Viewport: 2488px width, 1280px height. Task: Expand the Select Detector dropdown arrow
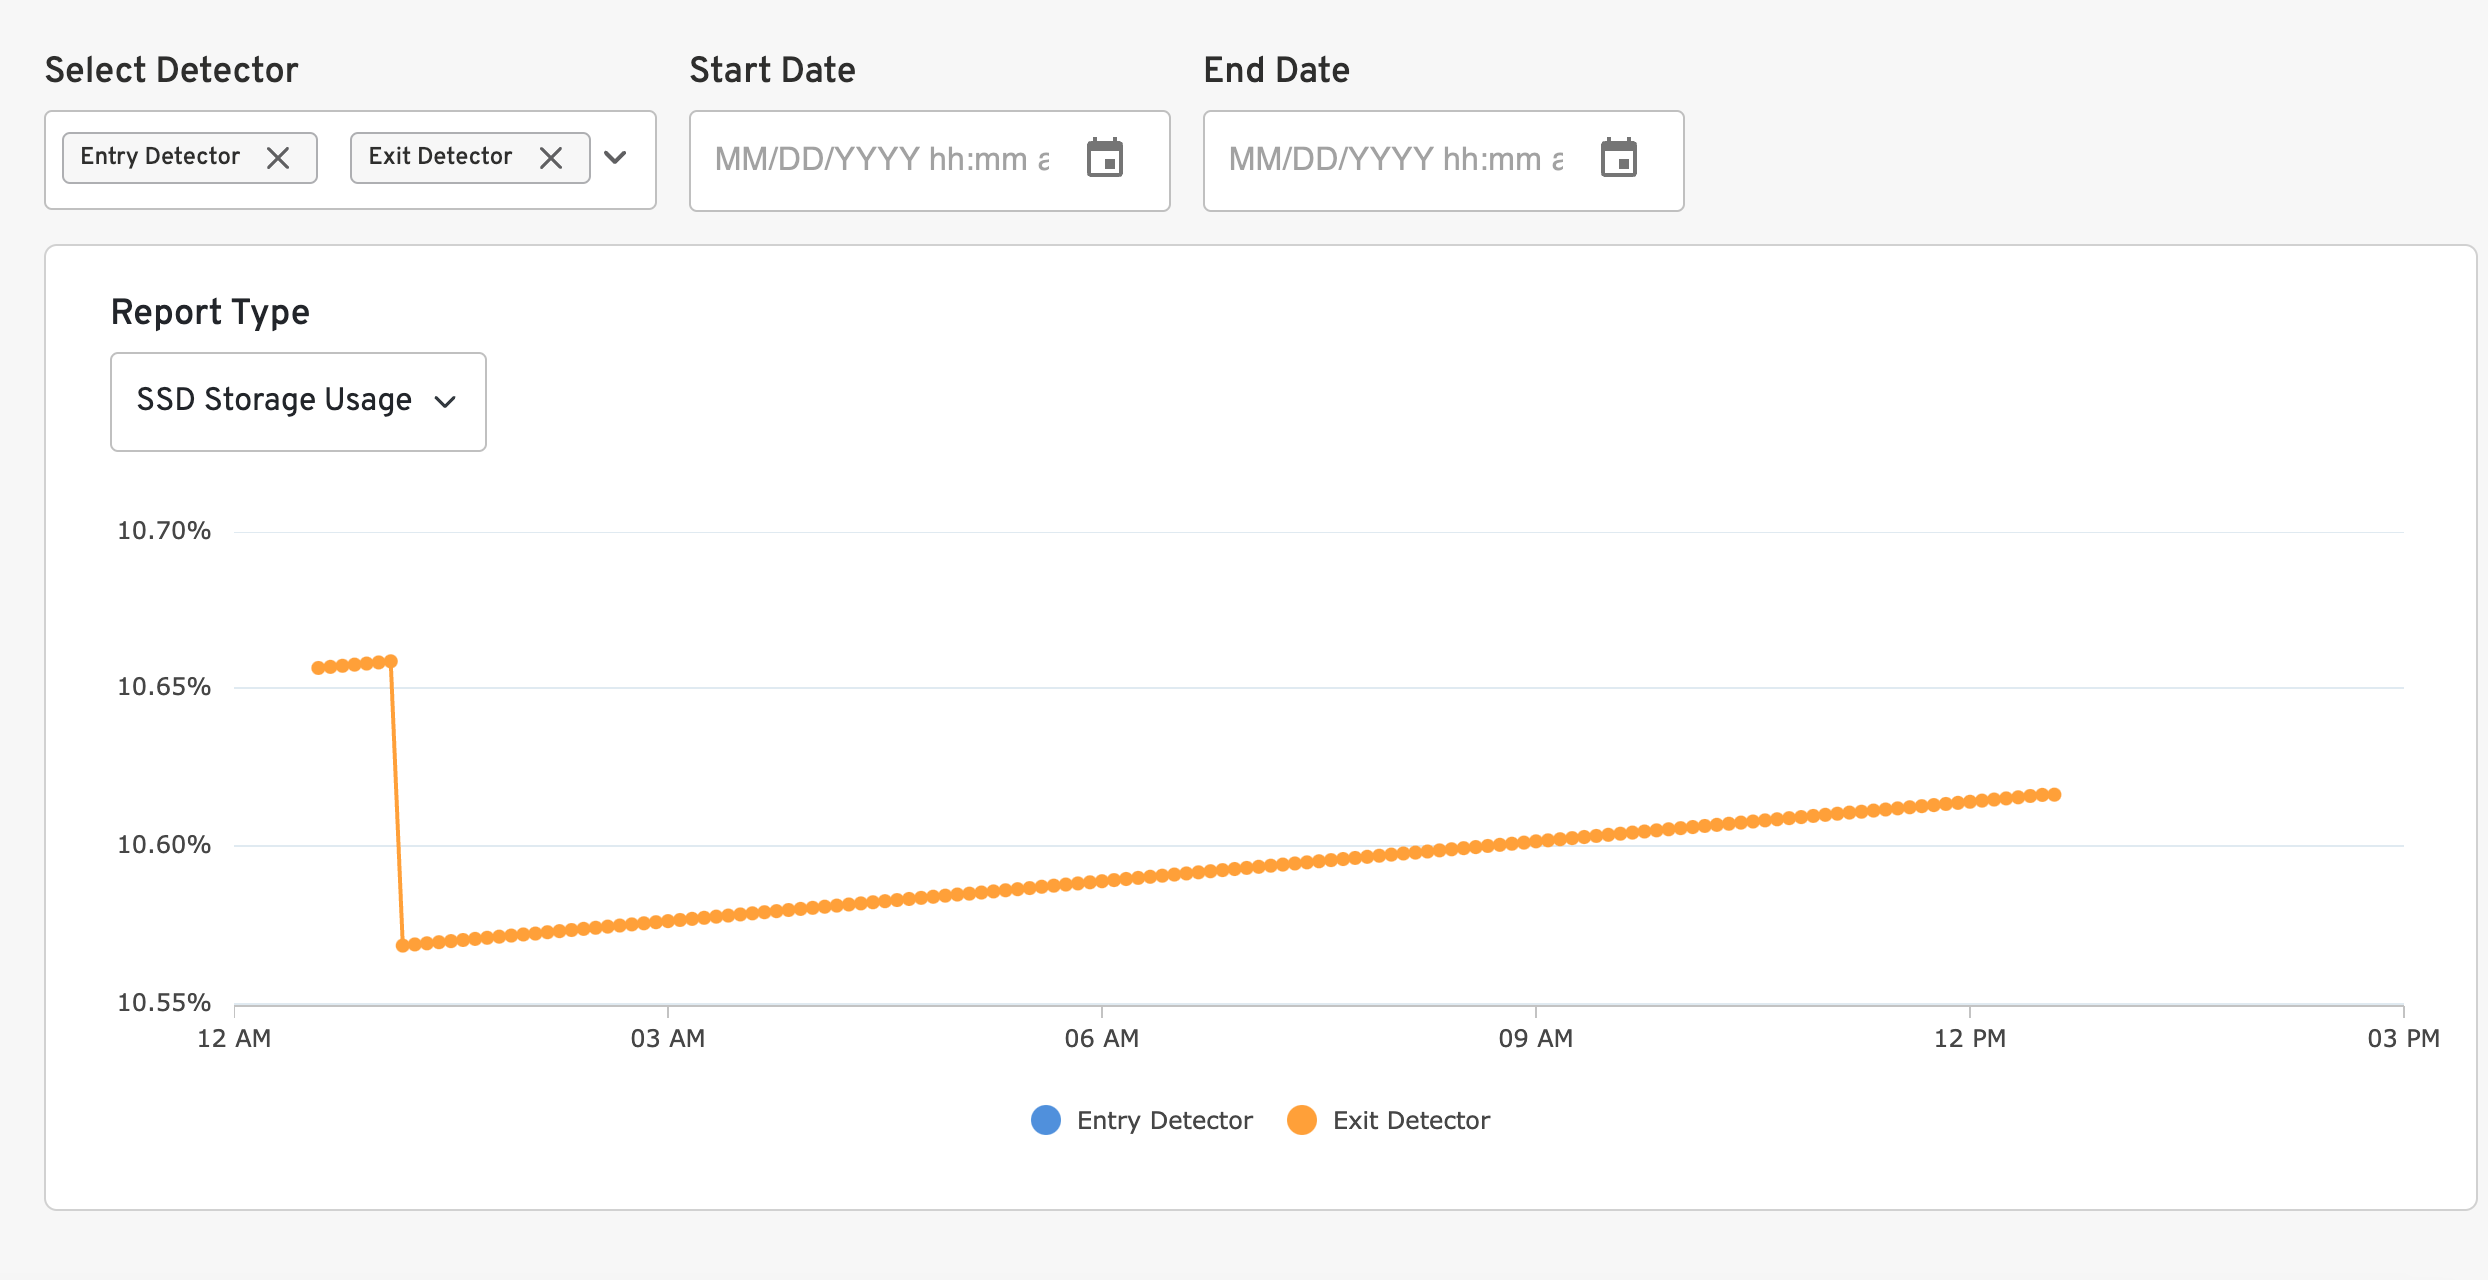(616, 158)
